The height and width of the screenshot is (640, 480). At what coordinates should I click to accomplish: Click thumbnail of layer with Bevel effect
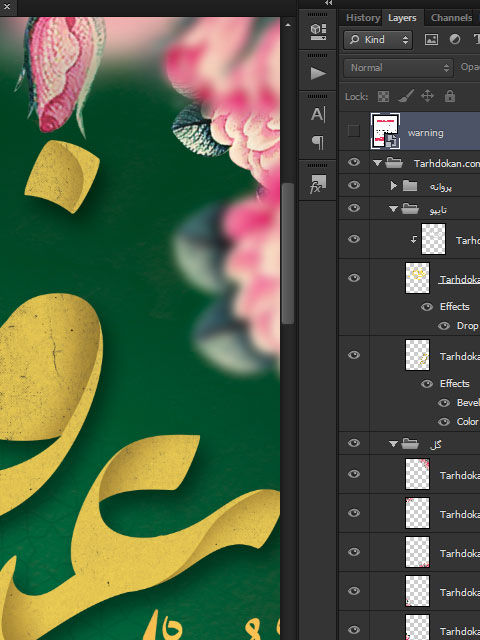[x=417, y=355]
